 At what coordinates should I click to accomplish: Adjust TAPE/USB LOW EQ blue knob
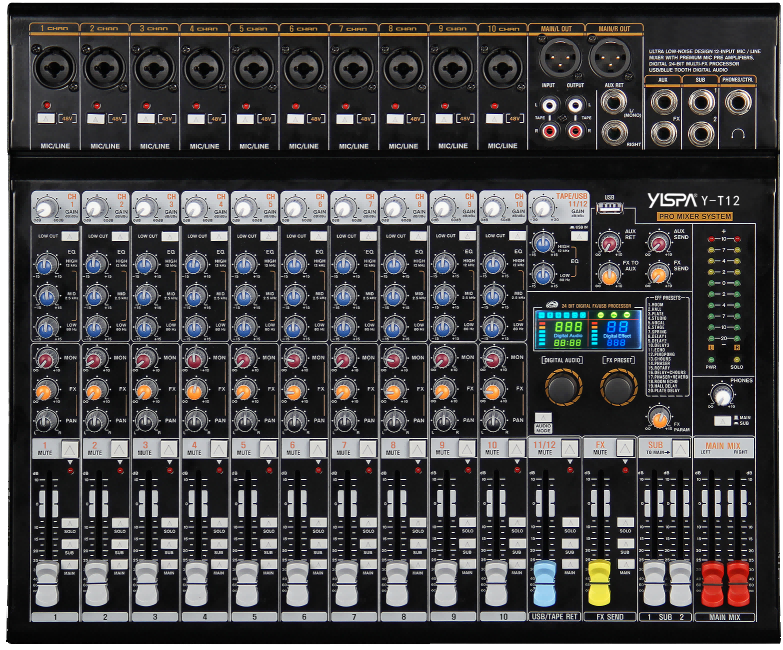tap(543, 274)
